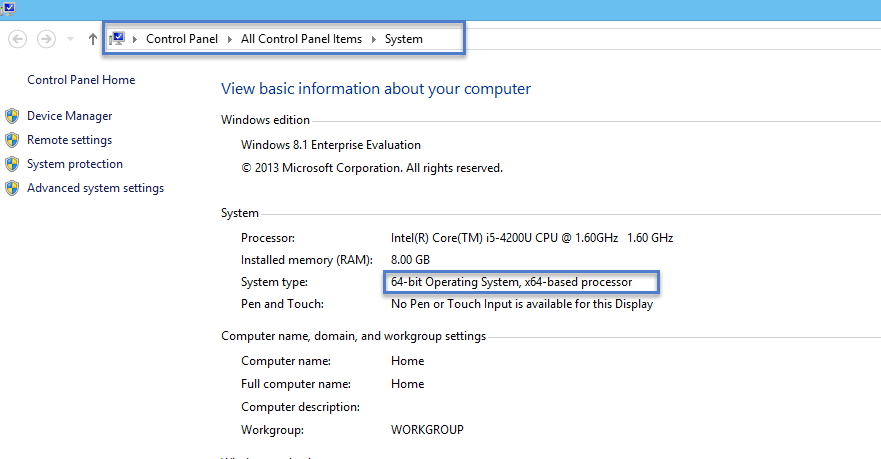Image resolution: width=881 pixels, height=459 pixels.
Task: Click the No Pen or Touch Input text
Action: [521, 304]
